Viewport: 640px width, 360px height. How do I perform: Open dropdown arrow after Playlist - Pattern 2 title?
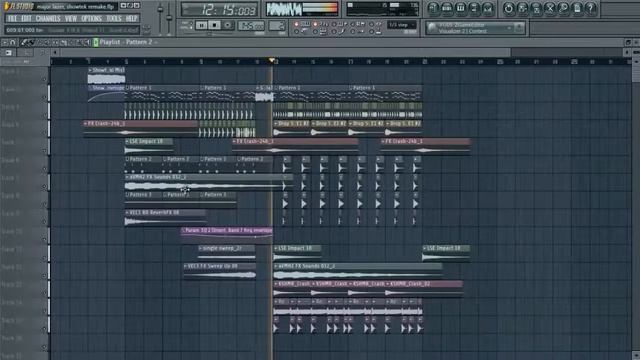click(156, 42)
